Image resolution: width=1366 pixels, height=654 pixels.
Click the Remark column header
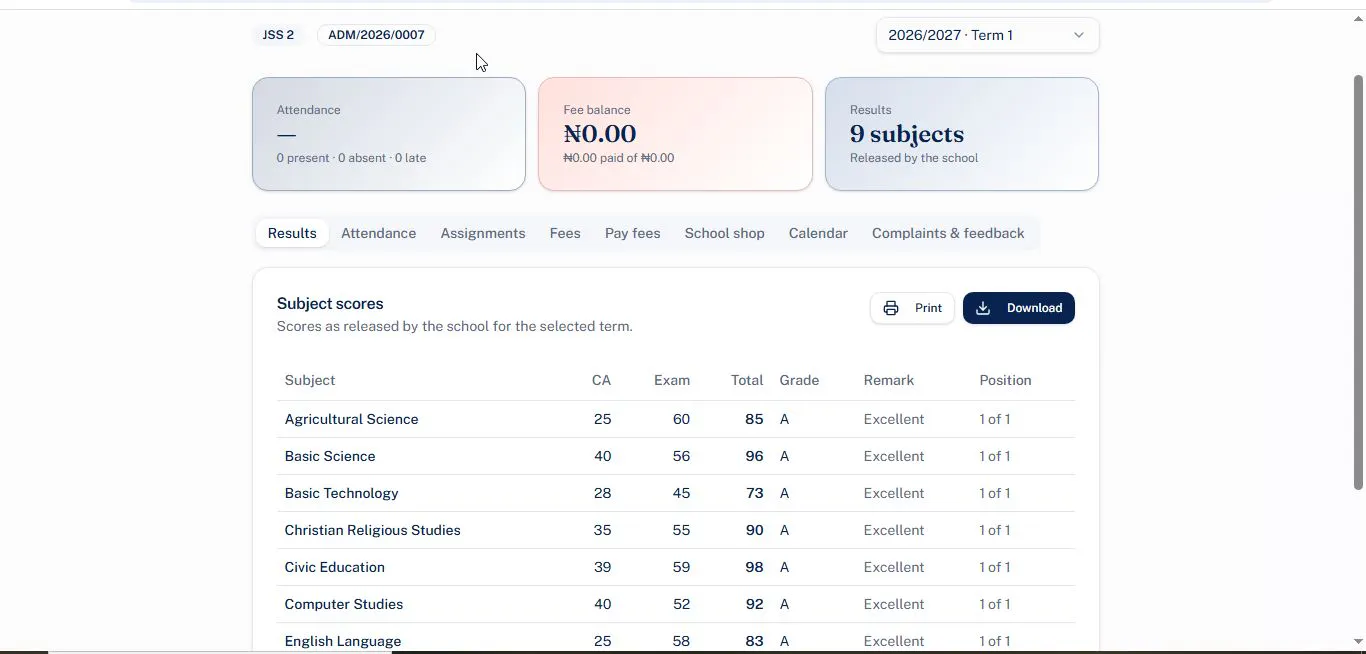pos(889,380)
